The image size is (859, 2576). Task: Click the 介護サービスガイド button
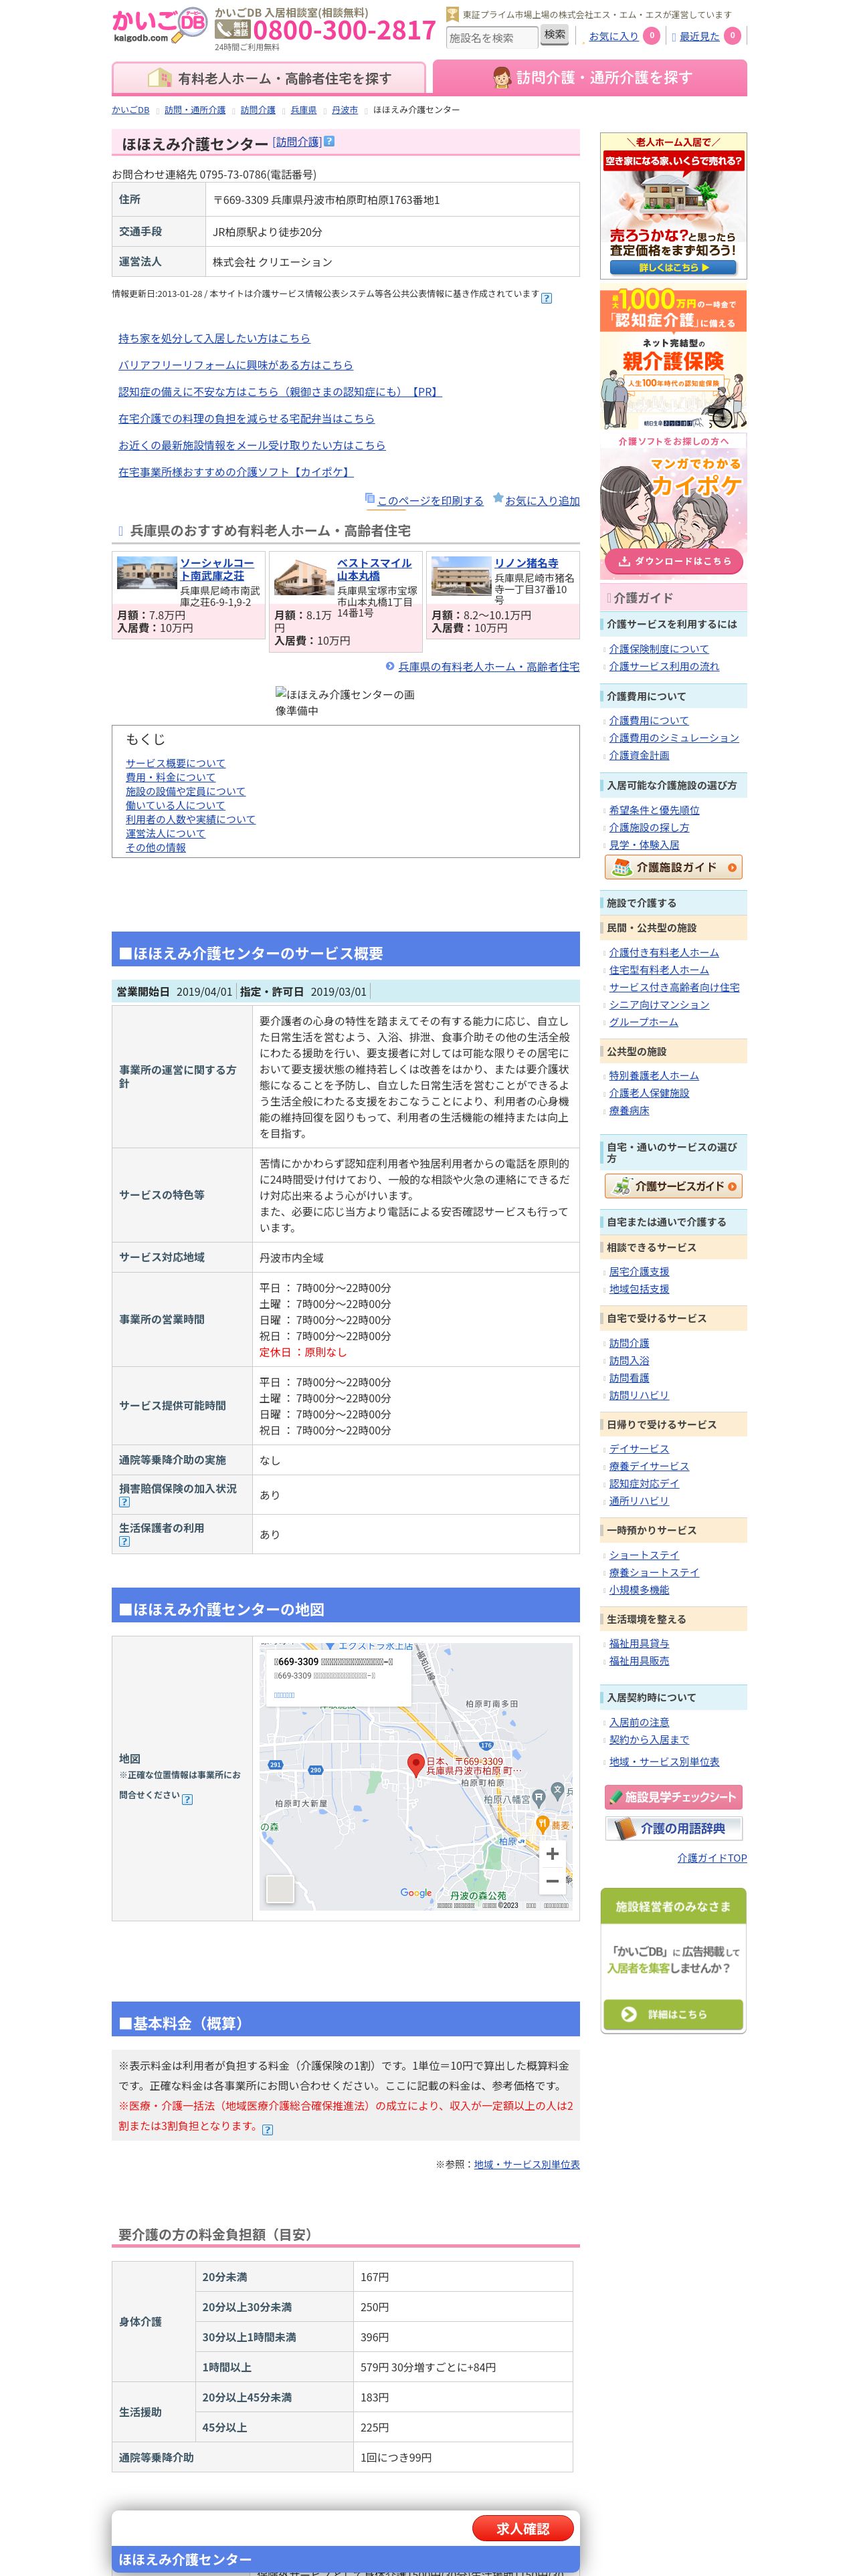coord(673,1186)
